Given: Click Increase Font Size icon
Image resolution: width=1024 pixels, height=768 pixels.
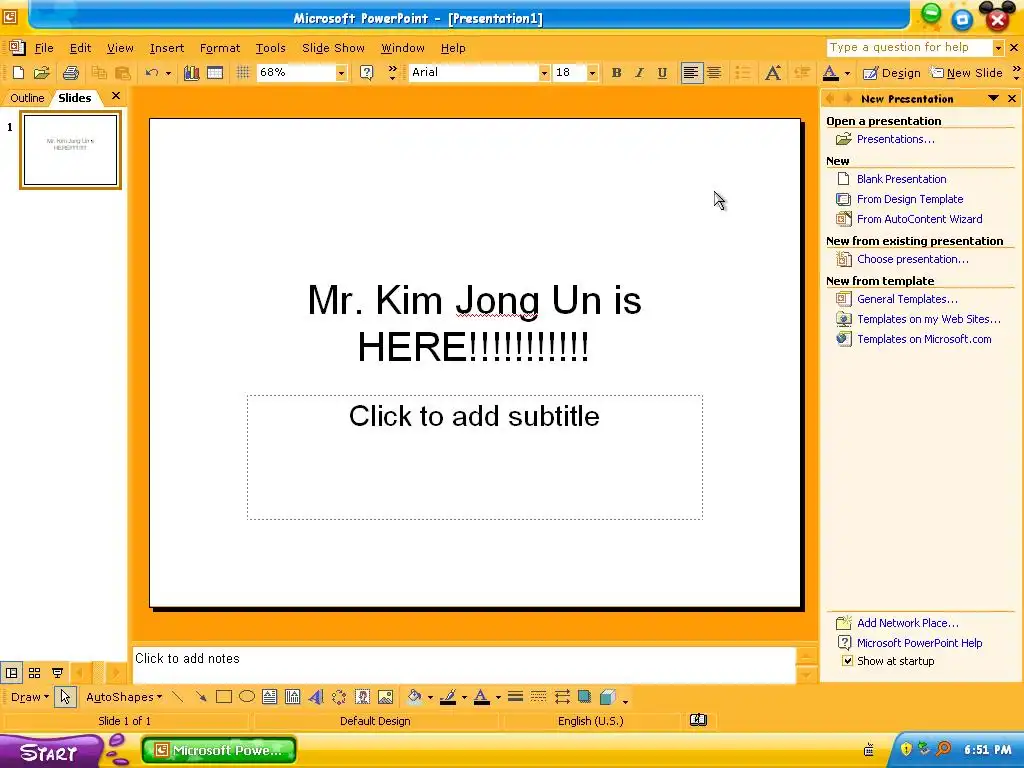Looking at the screenshot, I should pos(773,73).
